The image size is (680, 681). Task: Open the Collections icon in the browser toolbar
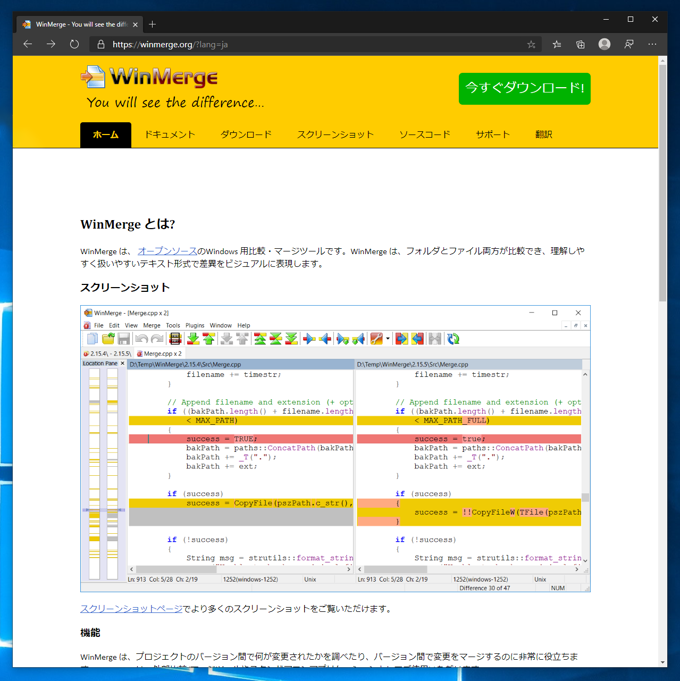coord(580,44)
